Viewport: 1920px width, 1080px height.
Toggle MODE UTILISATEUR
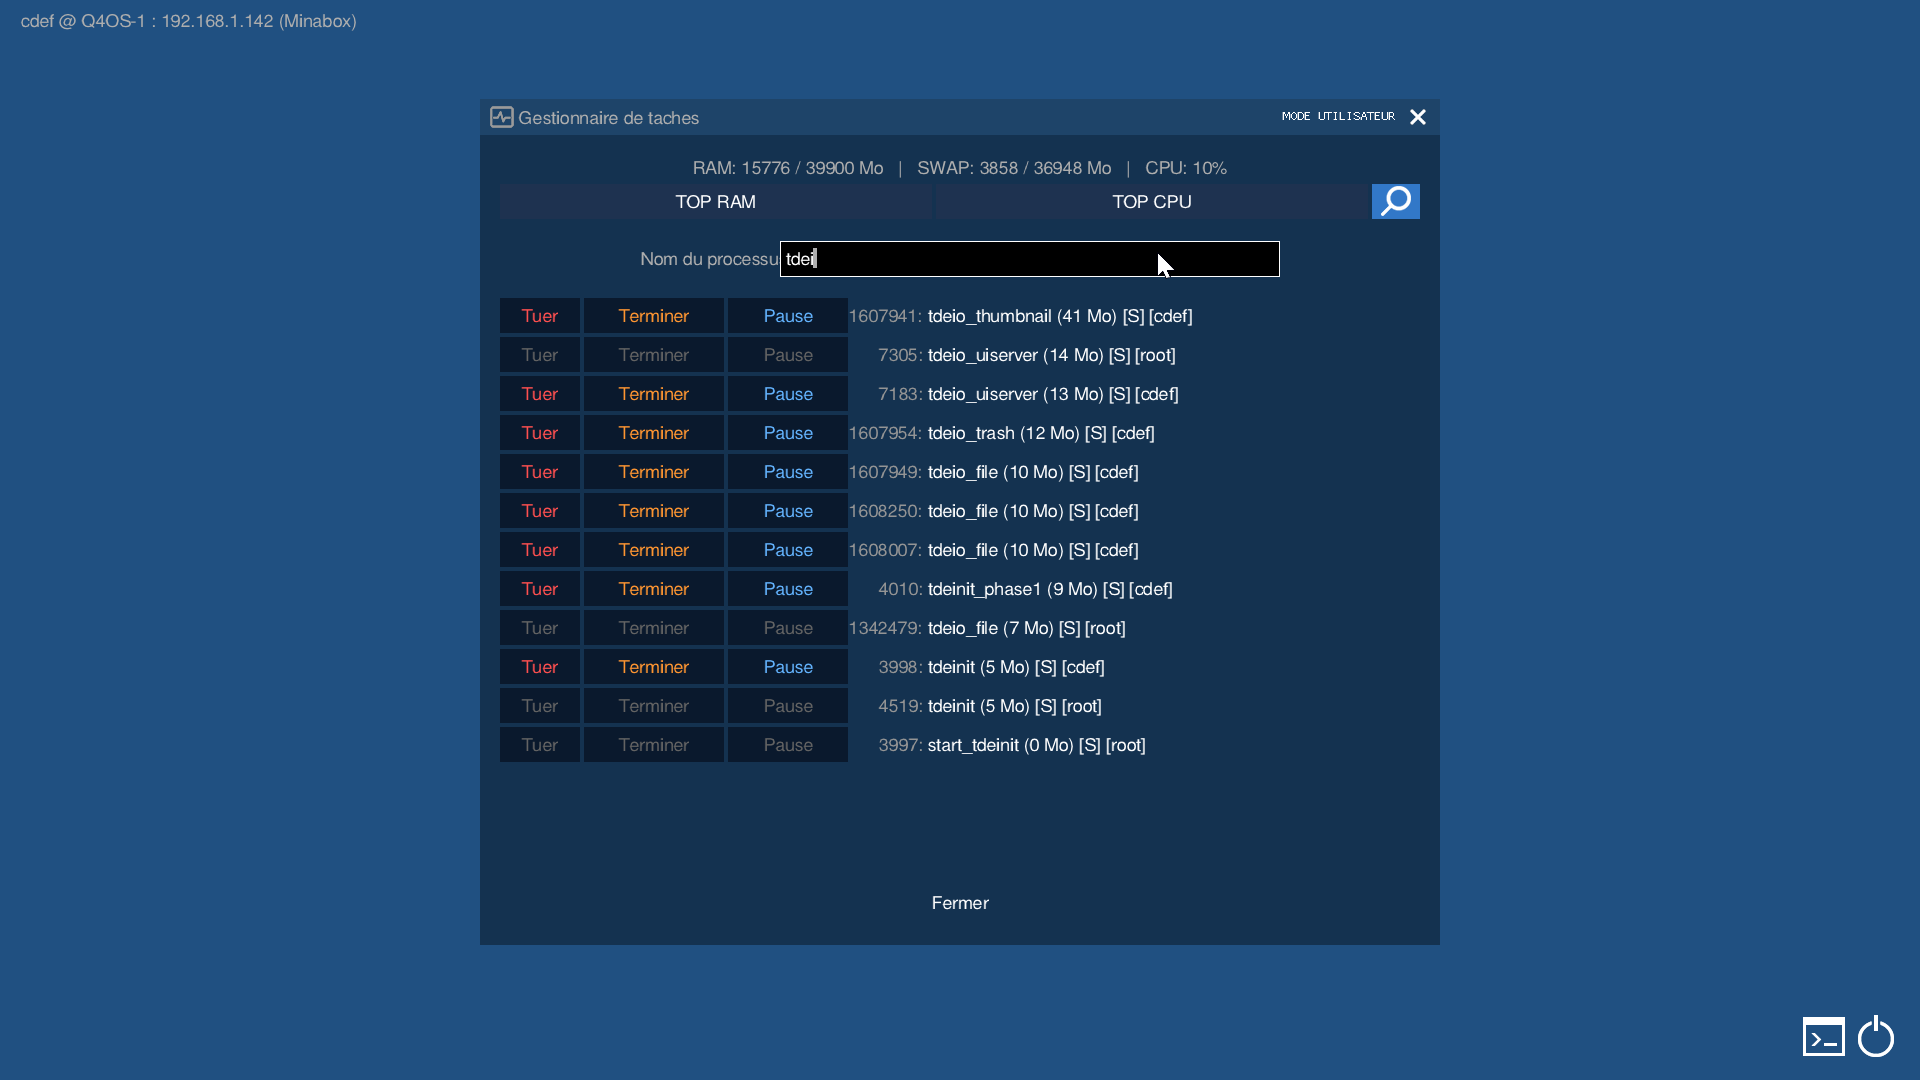(x=1338, y=116)
